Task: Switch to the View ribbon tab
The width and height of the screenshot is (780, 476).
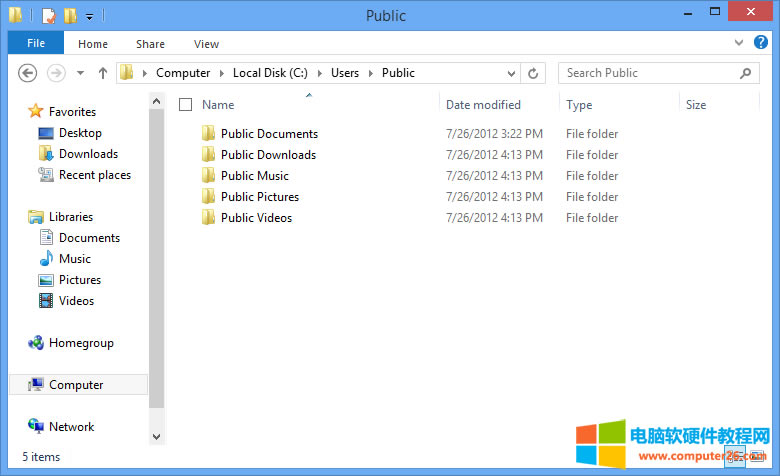Action: (x=206, y=44)
